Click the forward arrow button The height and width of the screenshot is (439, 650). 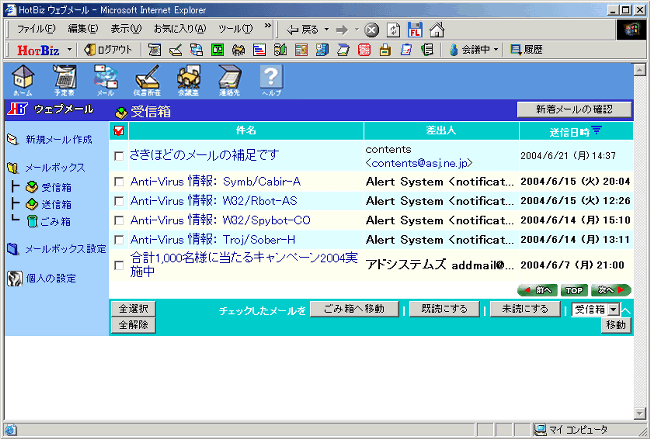click(x=342, y=30)
